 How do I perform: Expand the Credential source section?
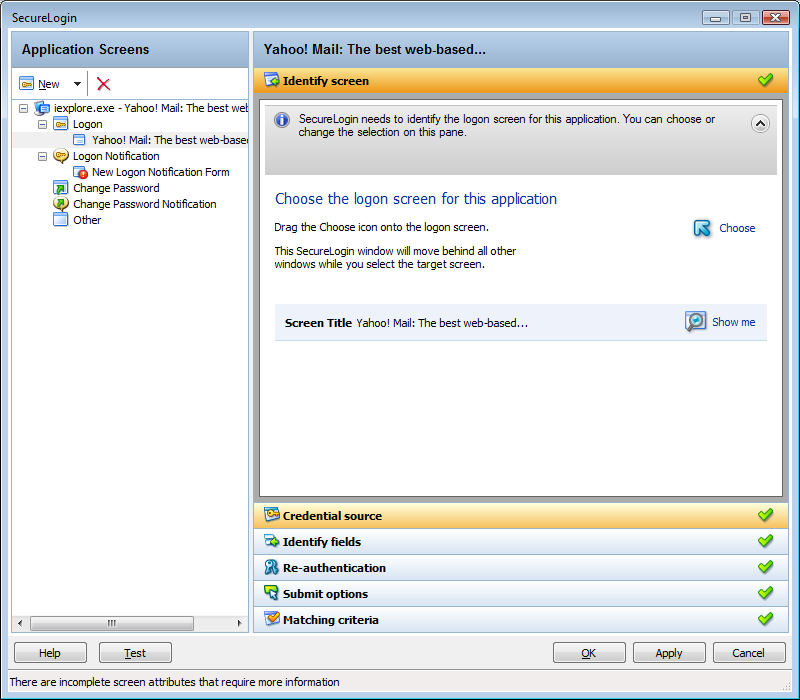point(332,516)
